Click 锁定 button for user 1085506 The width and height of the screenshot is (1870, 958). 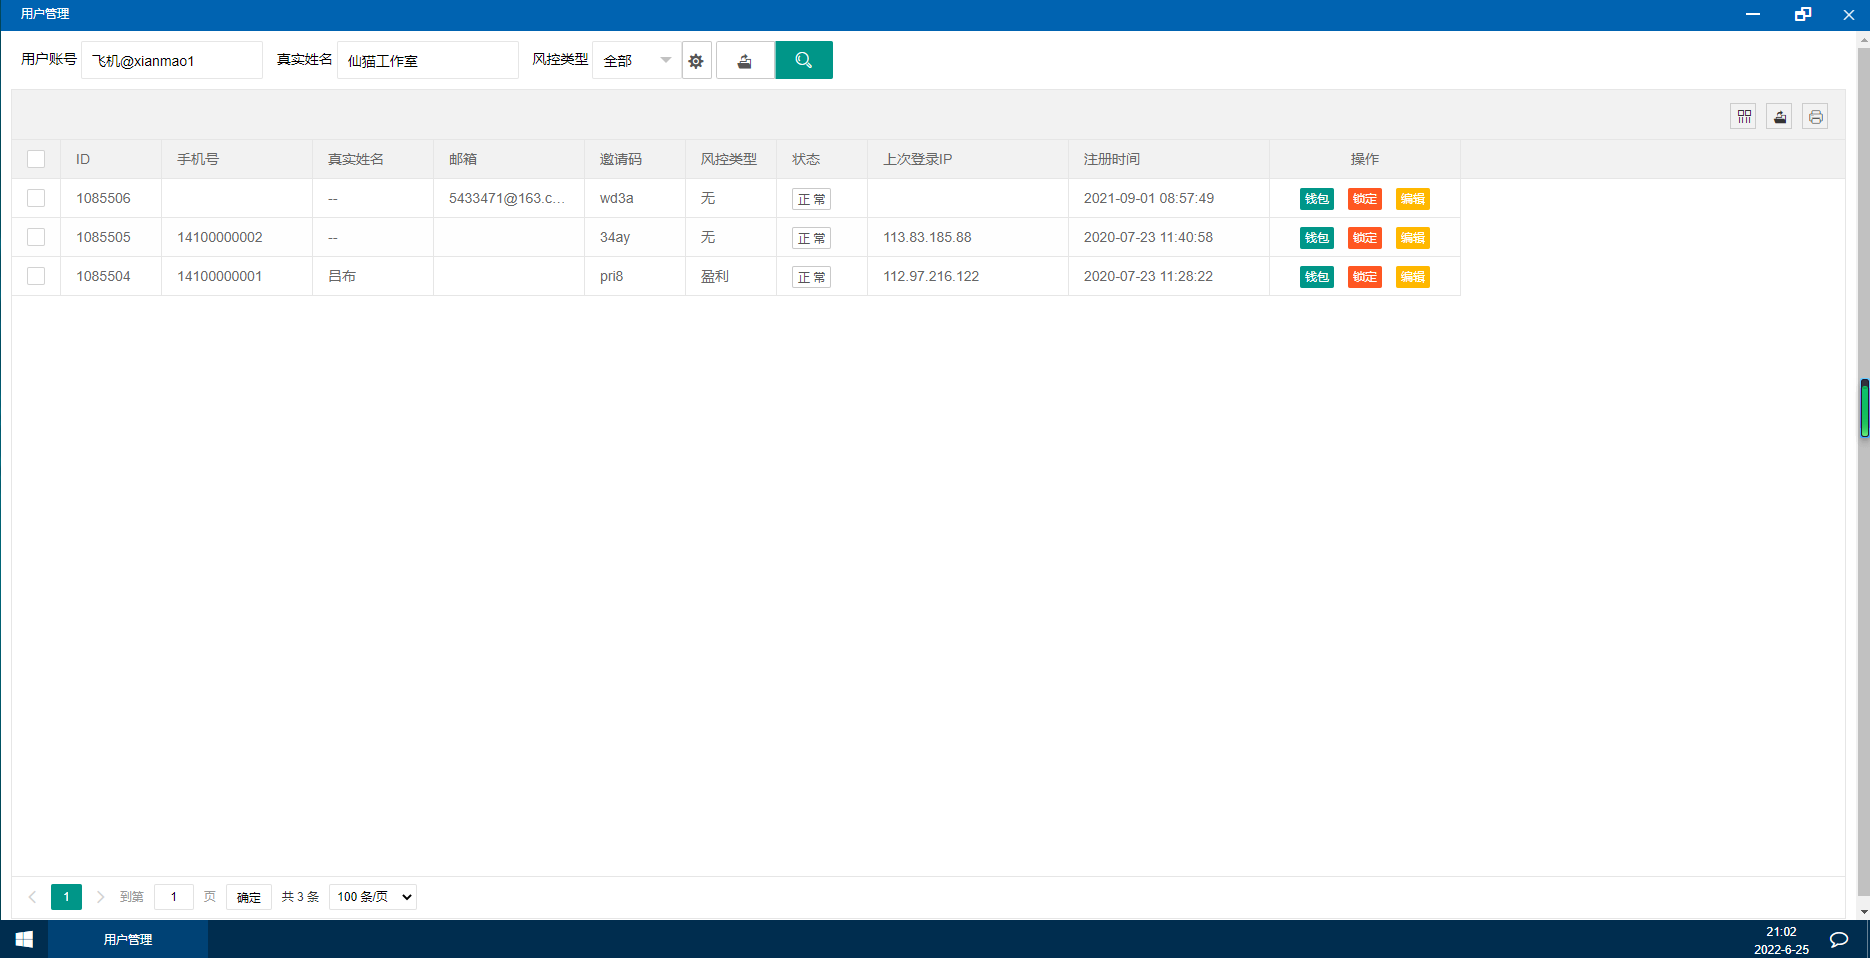pyautogui.click(x=1365, y=199)
